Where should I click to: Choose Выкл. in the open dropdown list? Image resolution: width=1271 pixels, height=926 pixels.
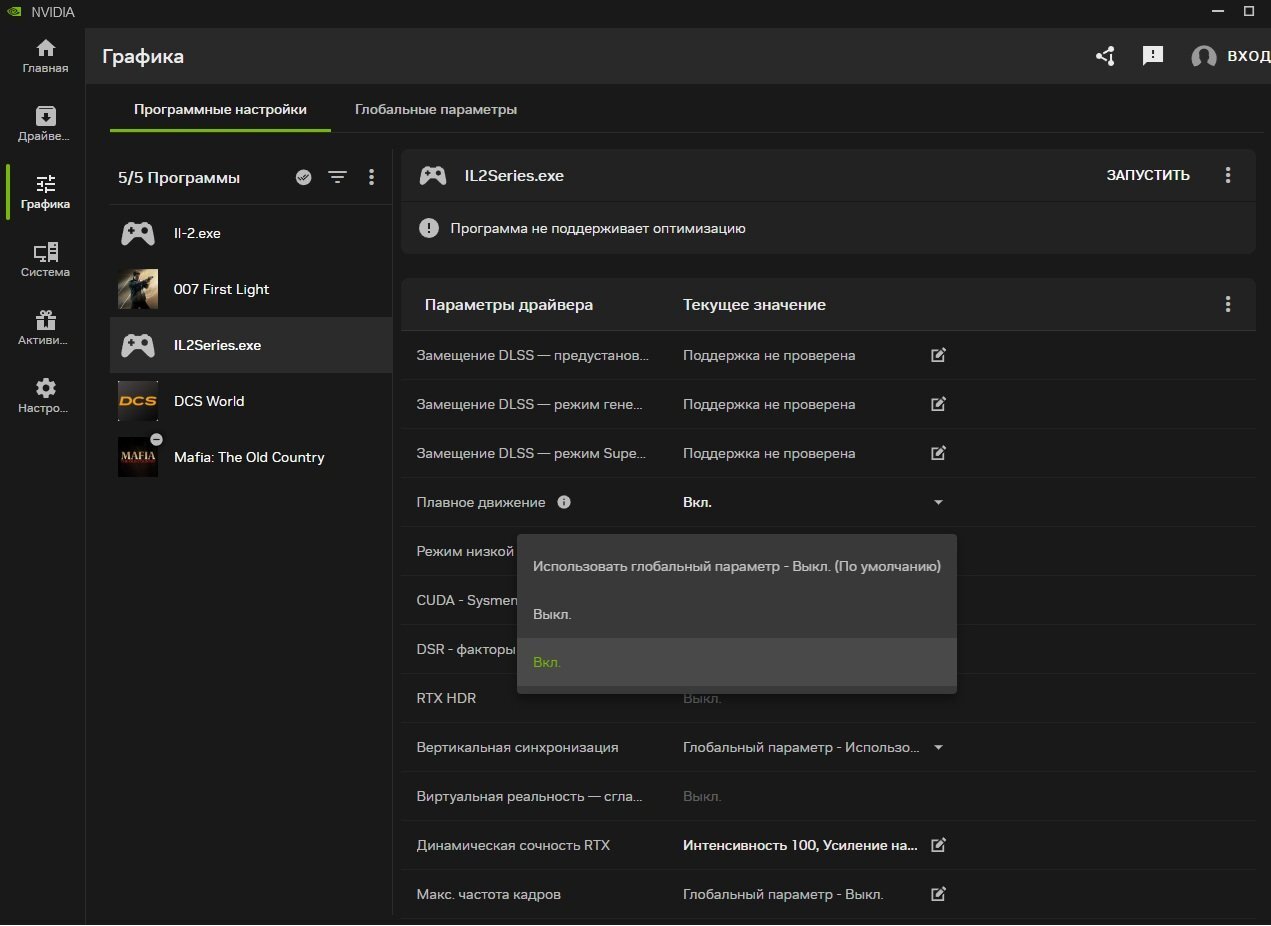tap(737, 614)
